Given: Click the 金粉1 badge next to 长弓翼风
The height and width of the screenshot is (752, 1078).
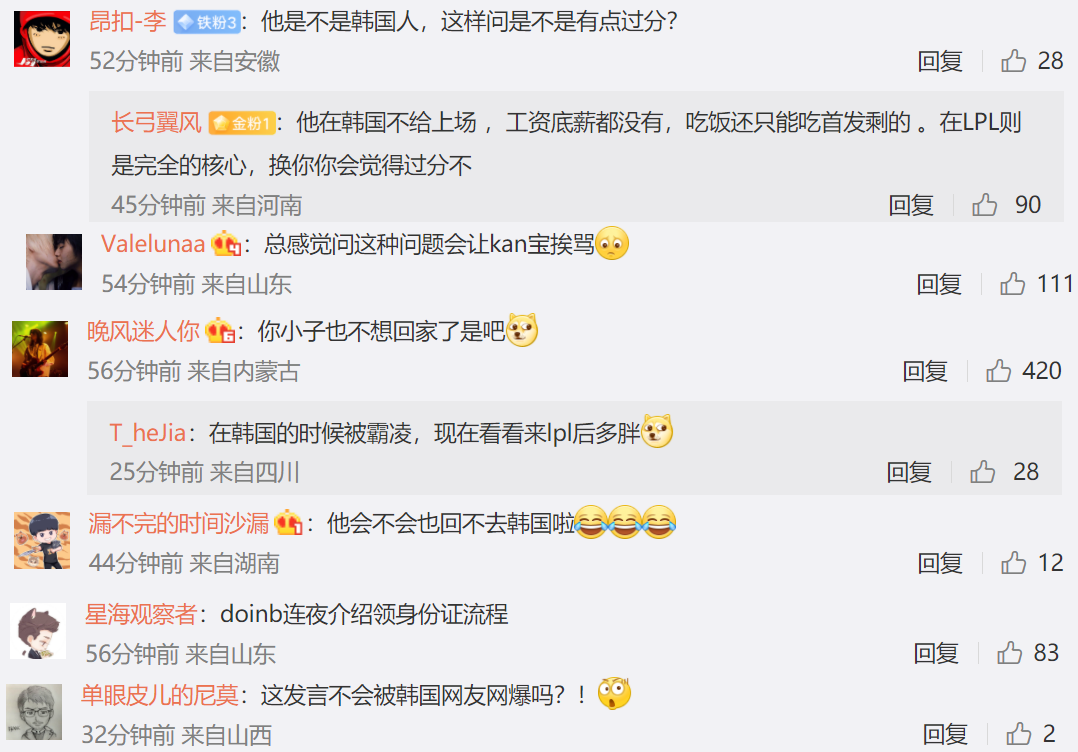Looking at the screenshot, I should point(242,123).
